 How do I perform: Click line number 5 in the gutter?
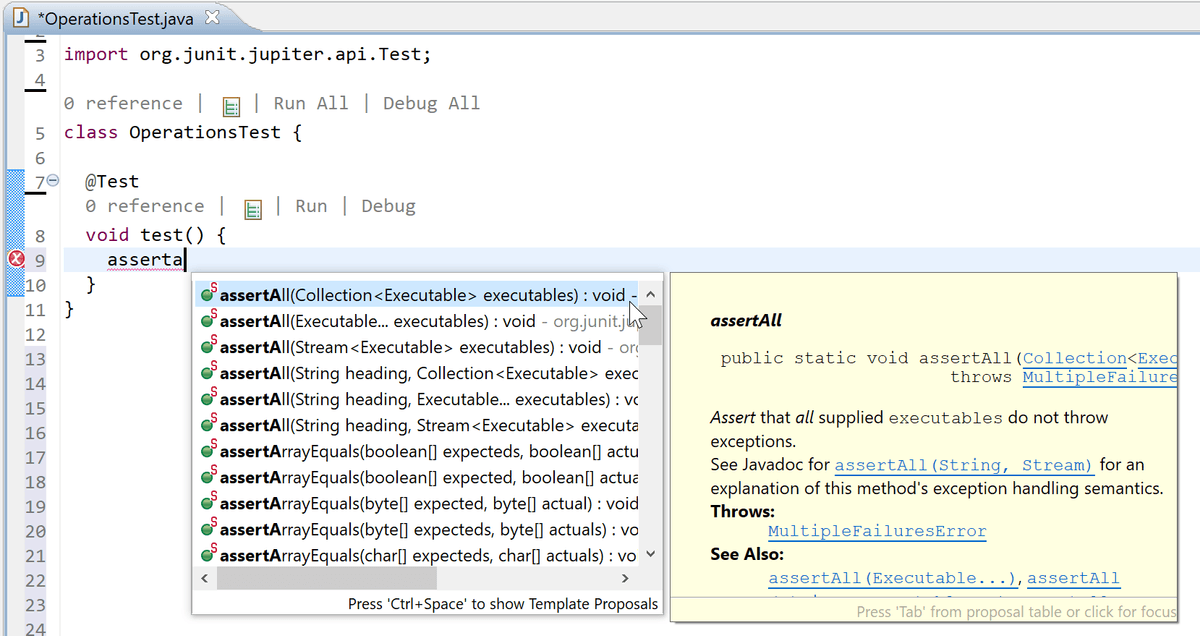pos(39,133)
